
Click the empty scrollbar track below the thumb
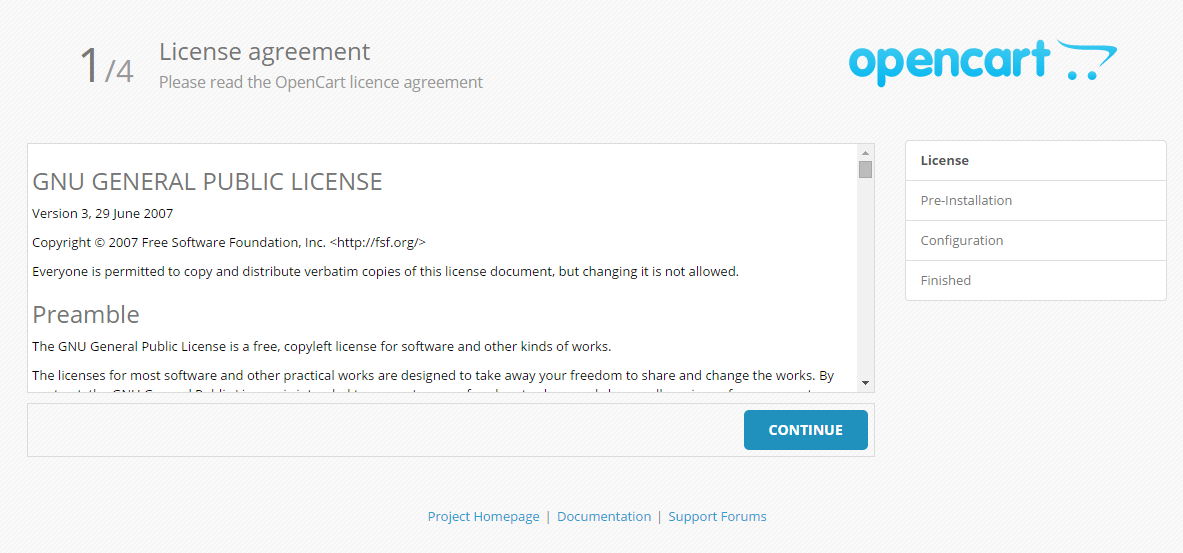click(x=865, y=280)
